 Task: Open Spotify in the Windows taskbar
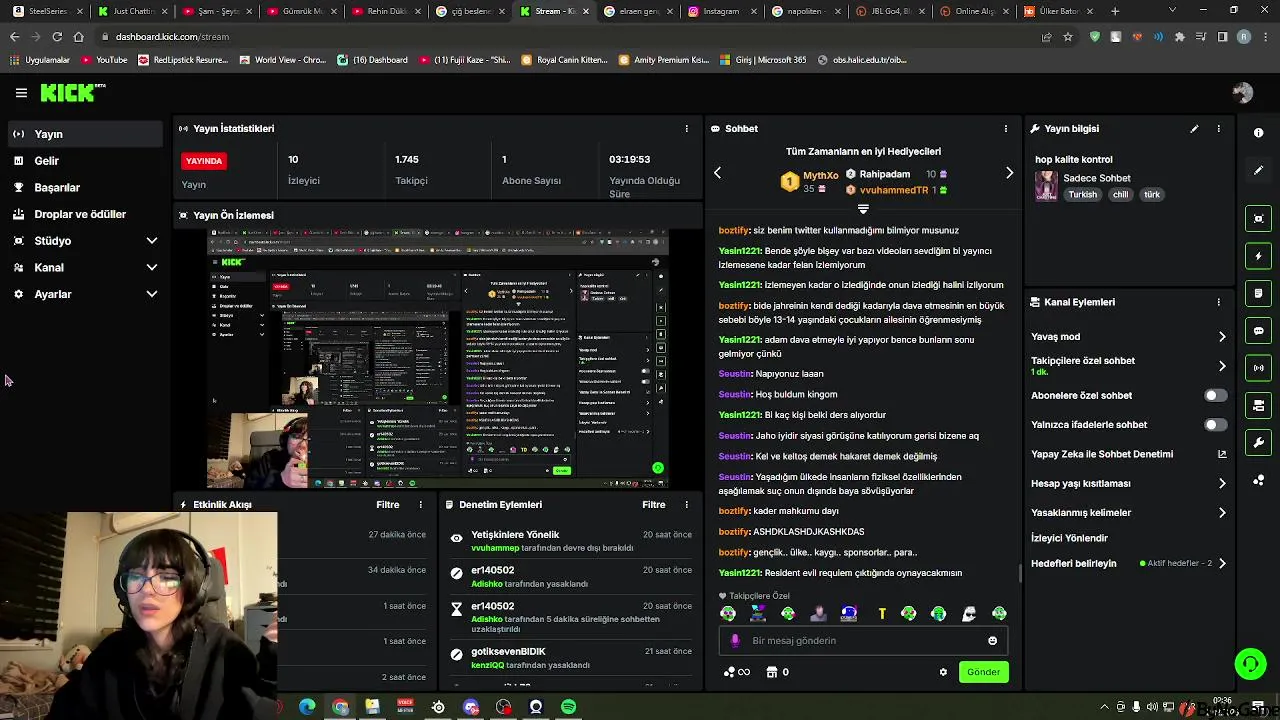click(x=568, y=707)
